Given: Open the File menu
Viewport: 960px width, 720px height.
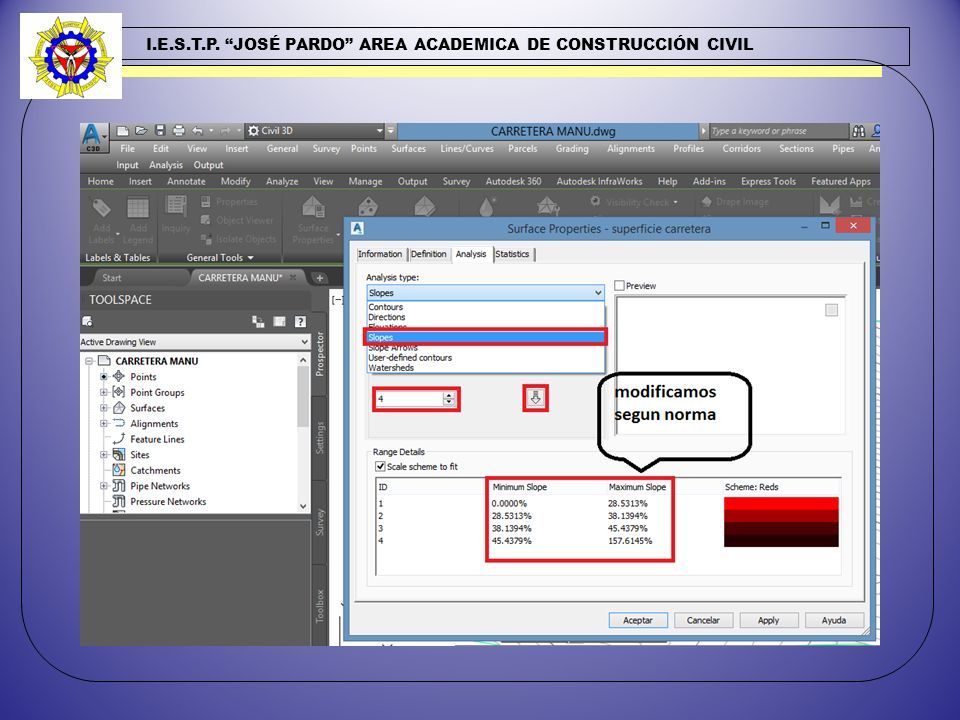Looking at the screenshot, I should pyautogui.click(x=127, y=149).
